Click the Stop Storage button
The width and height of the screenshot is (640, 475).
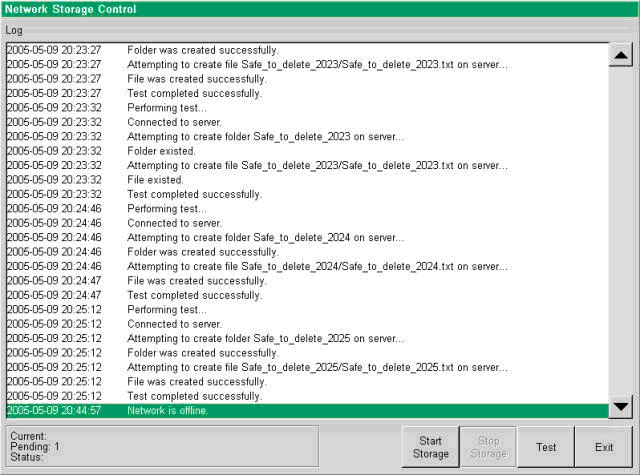point(488,448)
